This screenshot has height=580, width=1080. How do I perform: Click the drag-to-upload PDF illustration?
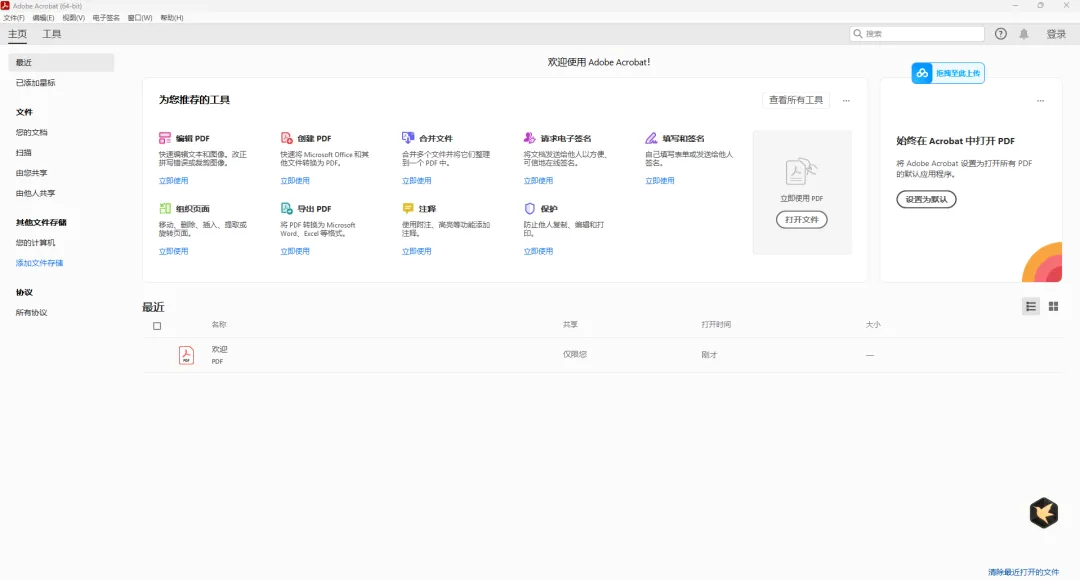[801, 172]
